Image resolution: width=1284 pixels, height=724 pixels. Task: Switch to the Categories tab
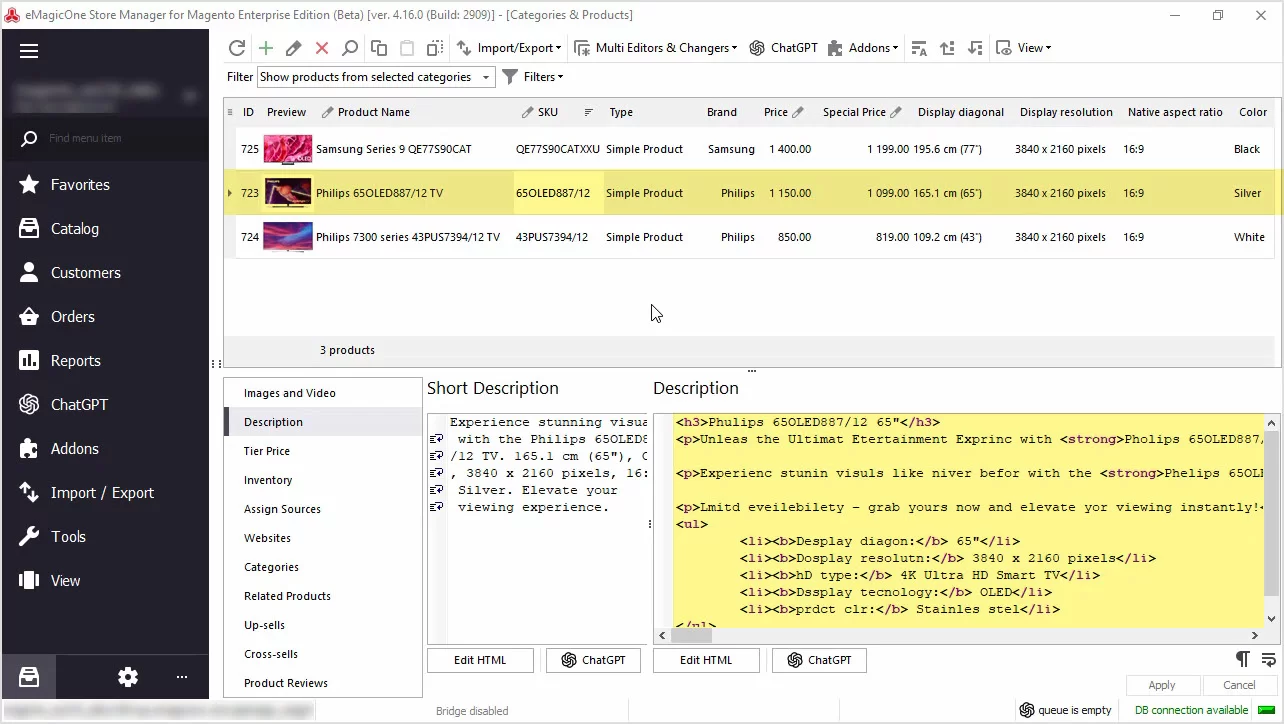pos(323,567)
